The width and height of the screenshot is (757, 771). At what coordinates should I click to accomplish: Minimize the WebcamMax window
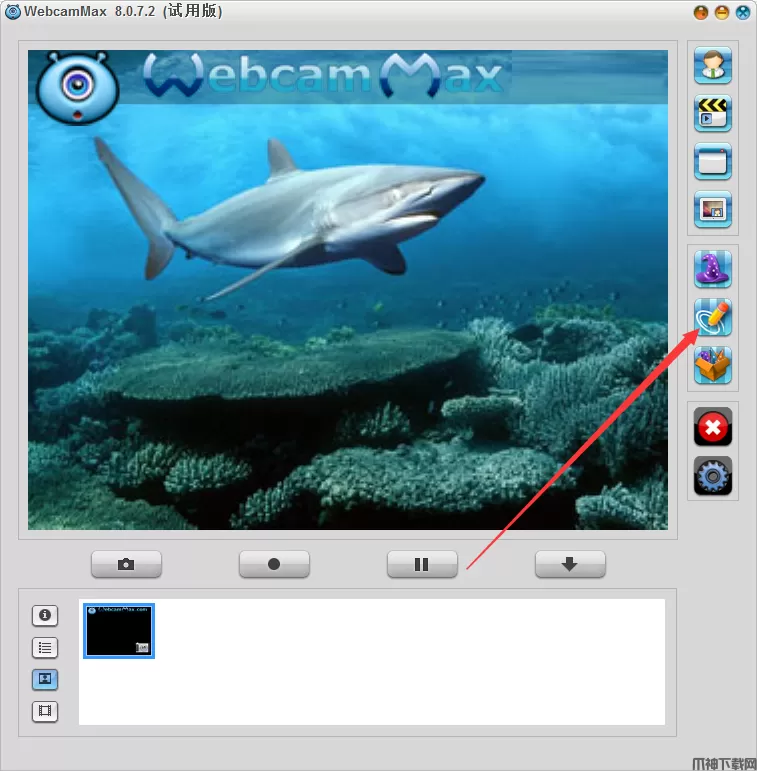pos(722,12)
